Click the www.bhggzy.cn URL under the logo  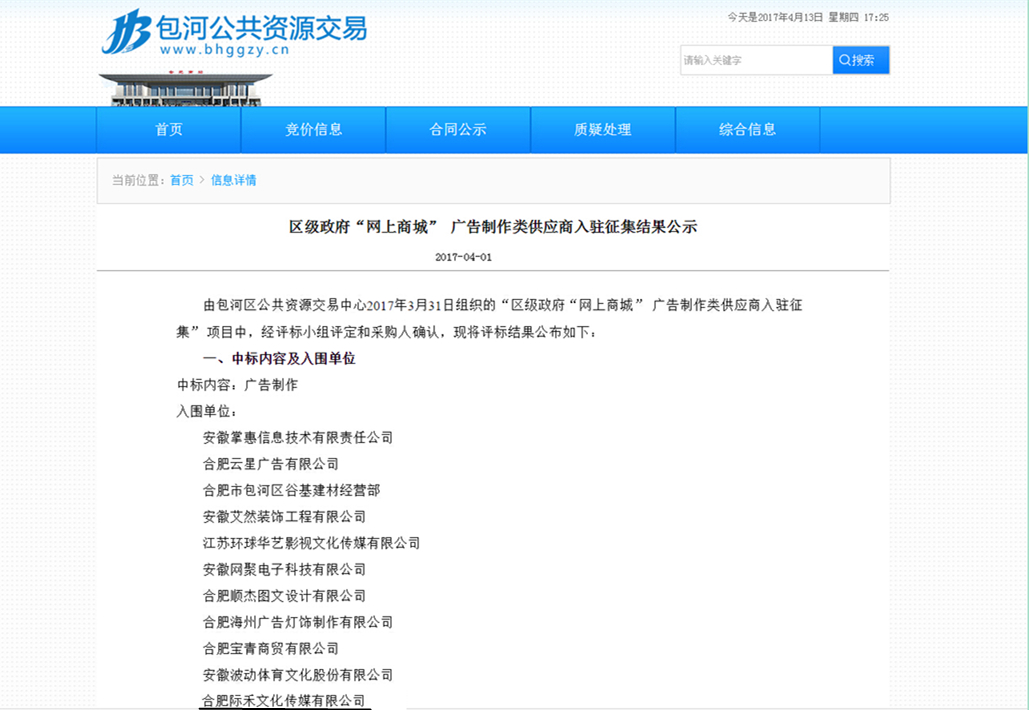point(224,50)
